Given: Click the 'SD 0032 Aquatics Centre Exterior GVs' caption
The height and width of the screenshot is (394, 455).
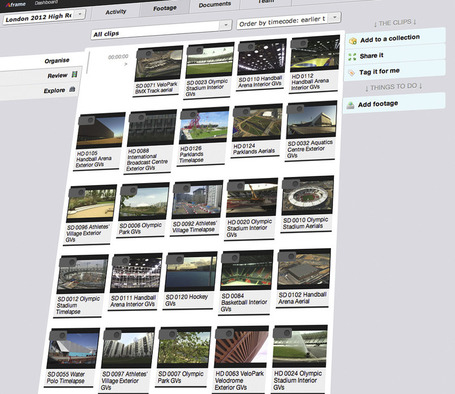Looking at the screenshot, I should tap(310, 149).
